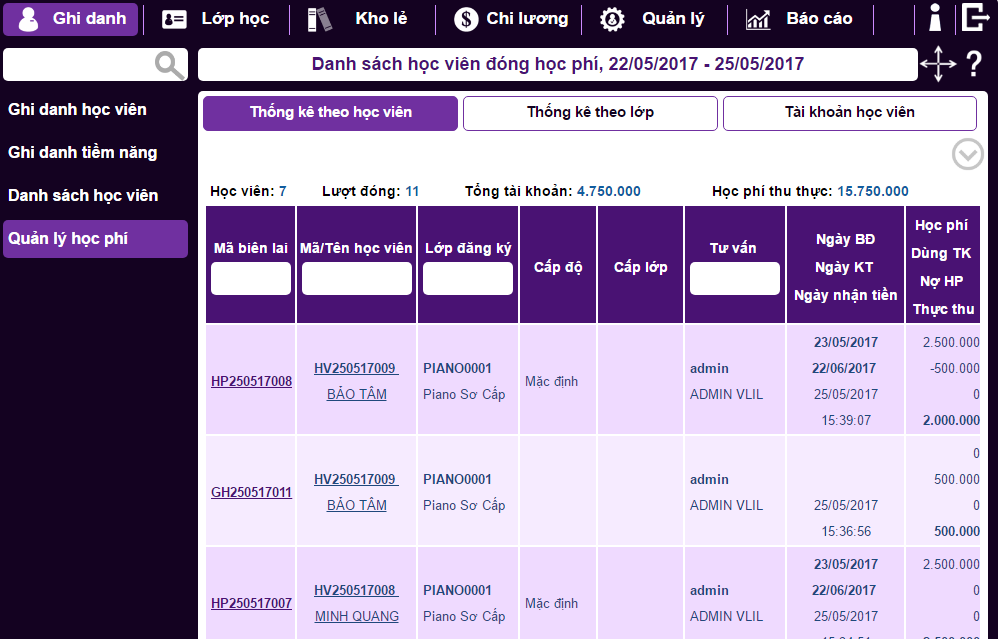Image resolution: width=1000 pixels, height=639 pixels.
Task: Open receipt HP250517008 link
Action: (251, 381)
